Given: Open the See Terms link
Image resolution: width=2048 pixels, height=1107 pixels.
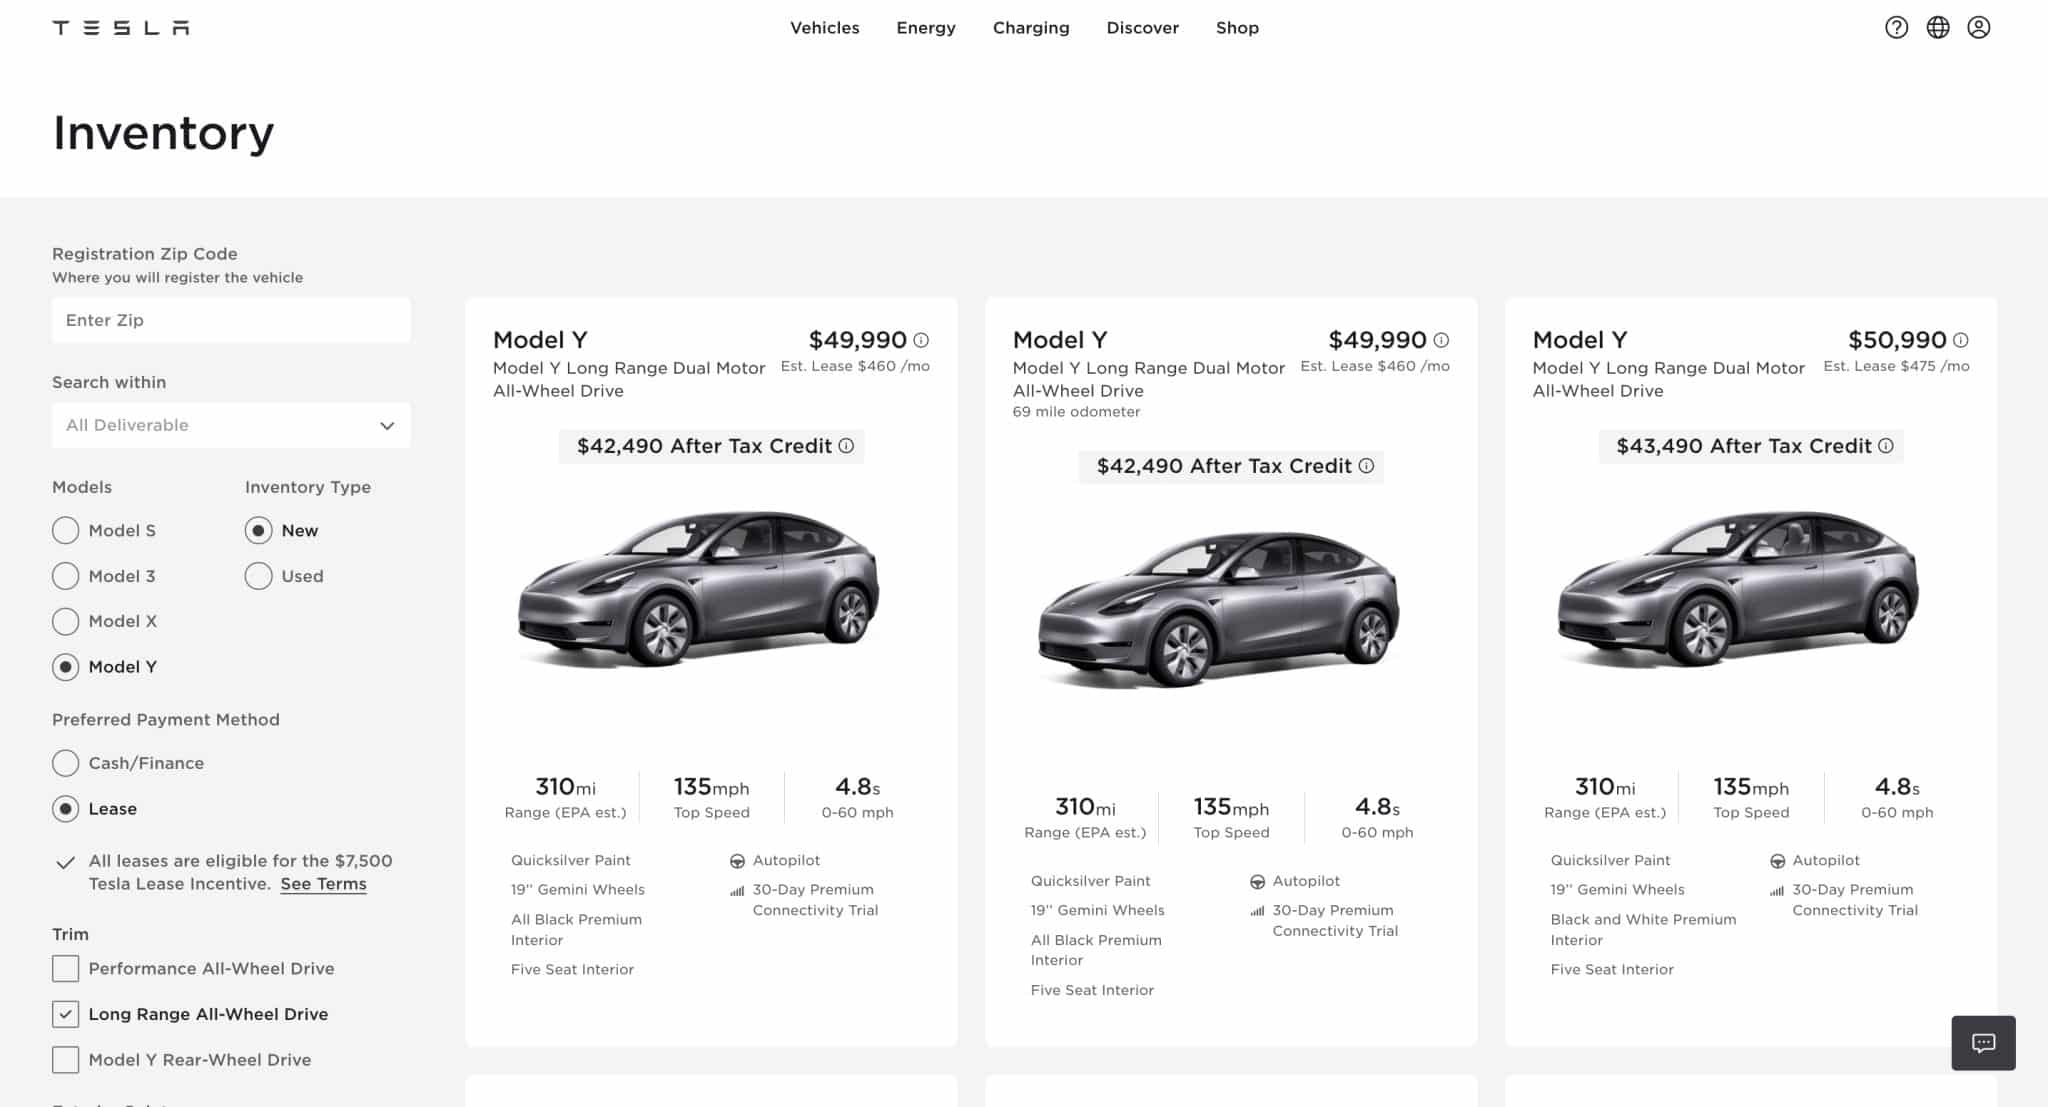Looking at the screenshot, I should tap(322, 883).
